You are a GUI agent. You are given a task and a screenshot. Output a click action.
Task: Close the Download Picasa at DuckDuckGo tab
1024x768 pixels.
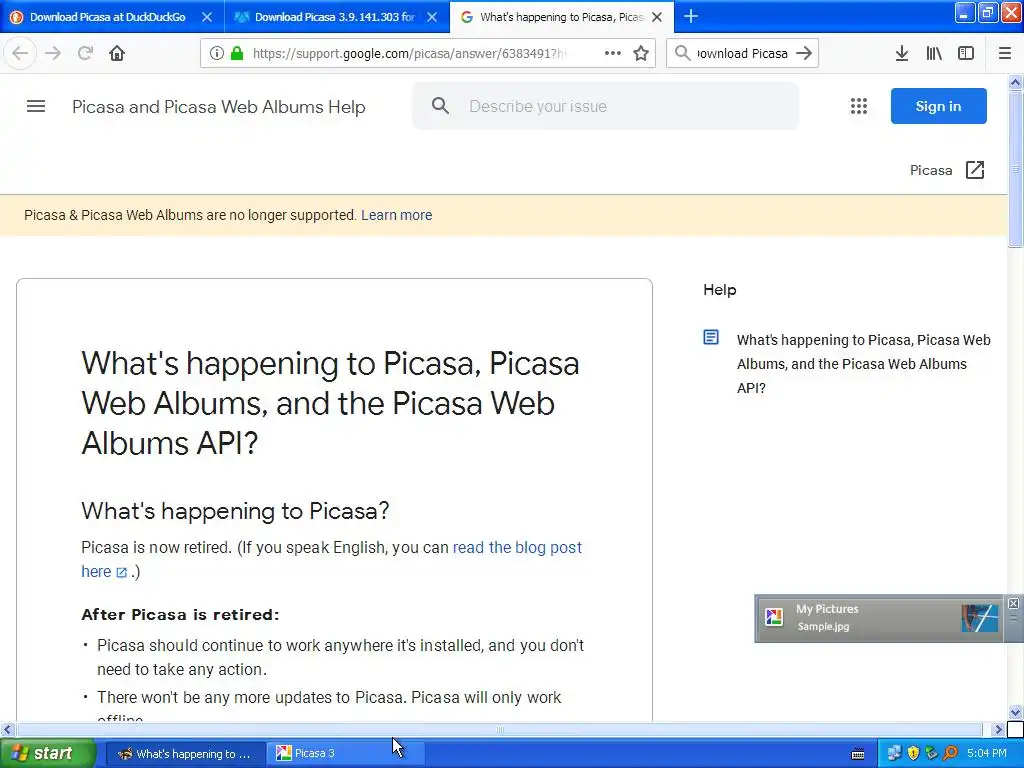point(207,17)
